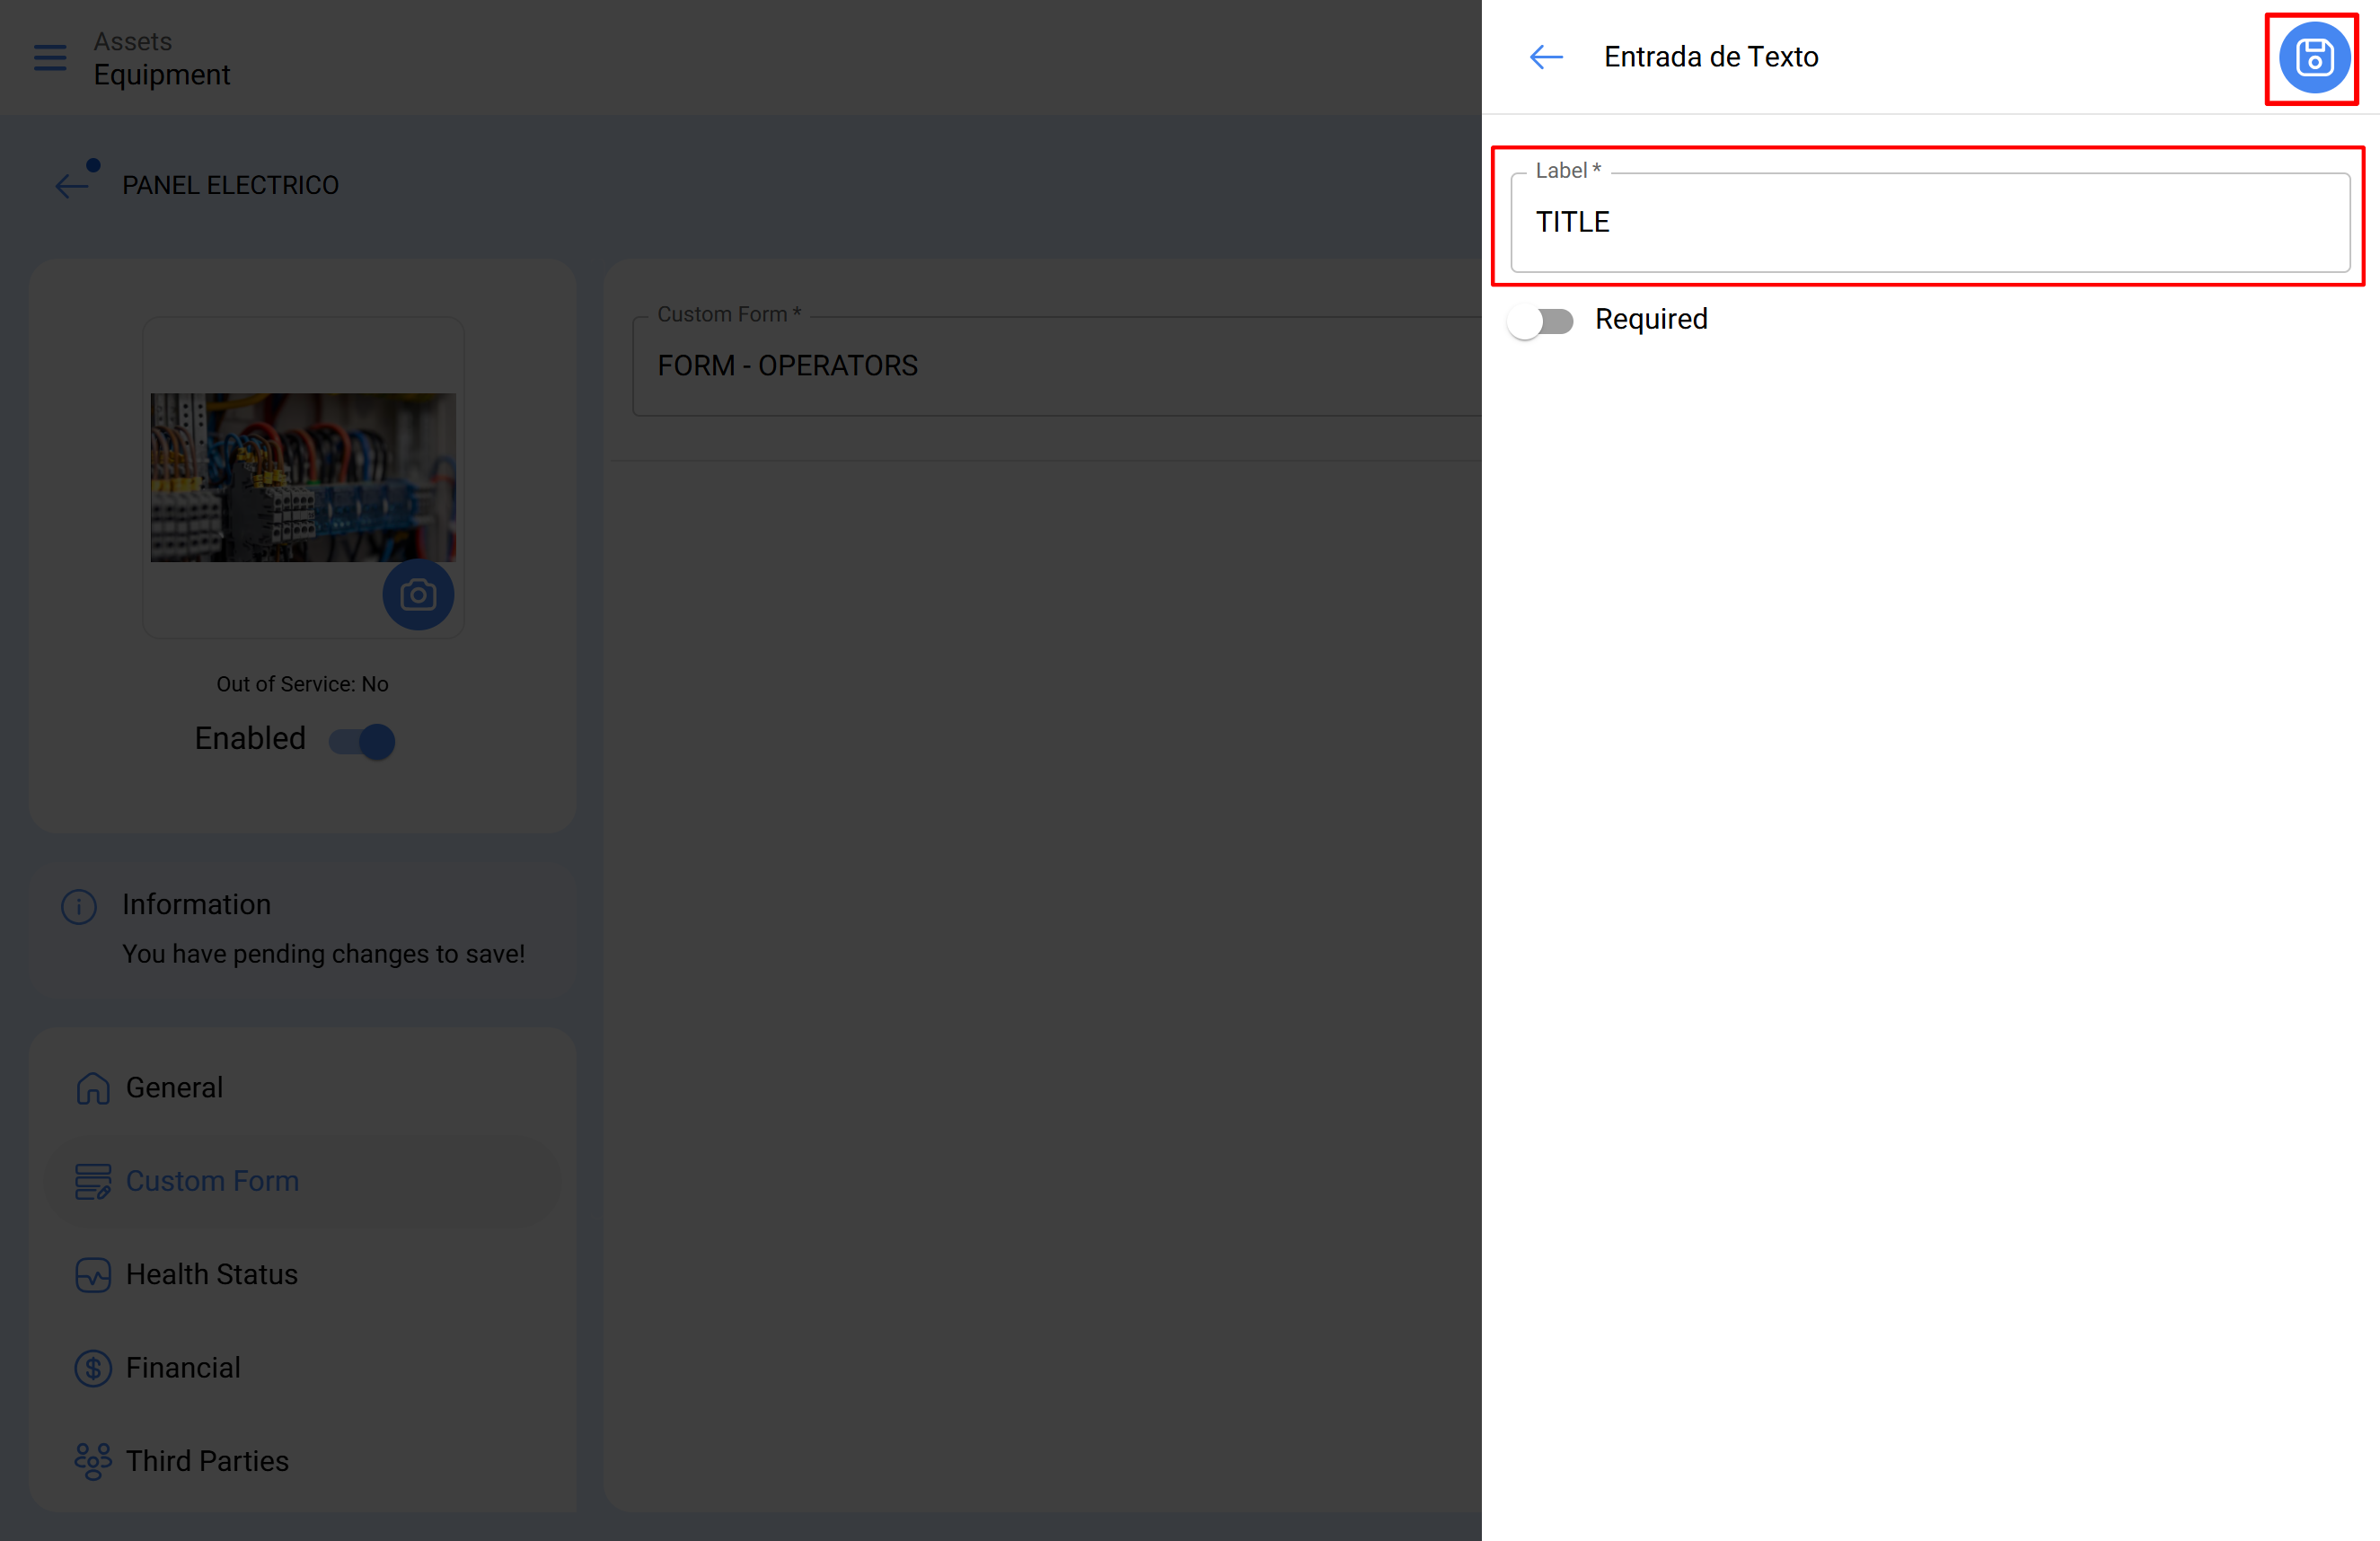This screenshot has height=1541, width=2380.
Task: Click the Information circle icon
Action: 79,906
